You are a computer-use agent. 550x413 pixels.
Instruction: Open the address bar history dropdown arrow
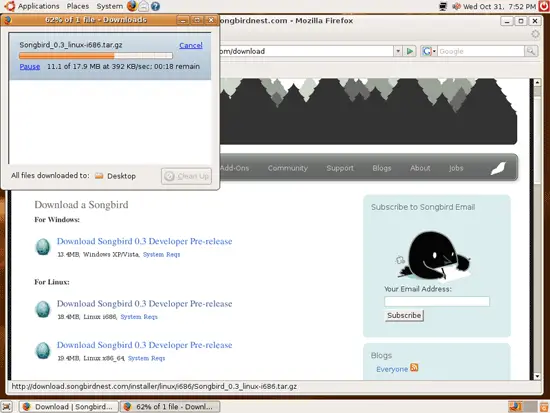(398, 51)
